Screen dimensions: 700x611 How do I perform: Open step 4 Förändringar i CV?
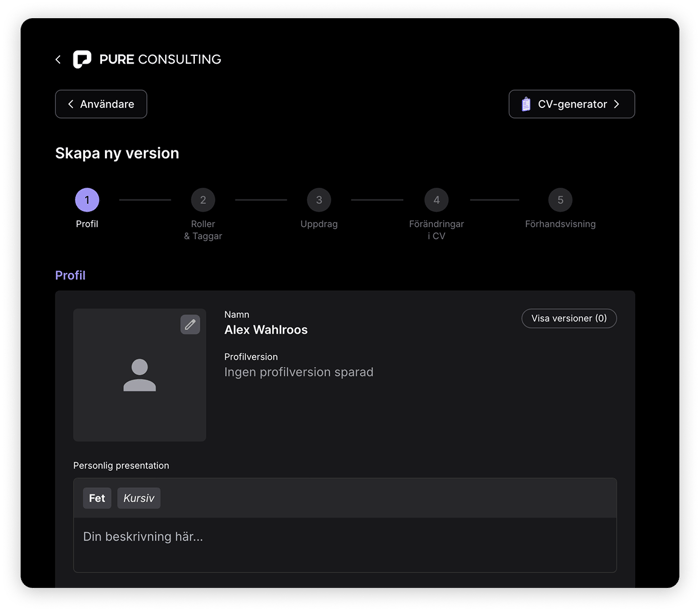[436, 200]
